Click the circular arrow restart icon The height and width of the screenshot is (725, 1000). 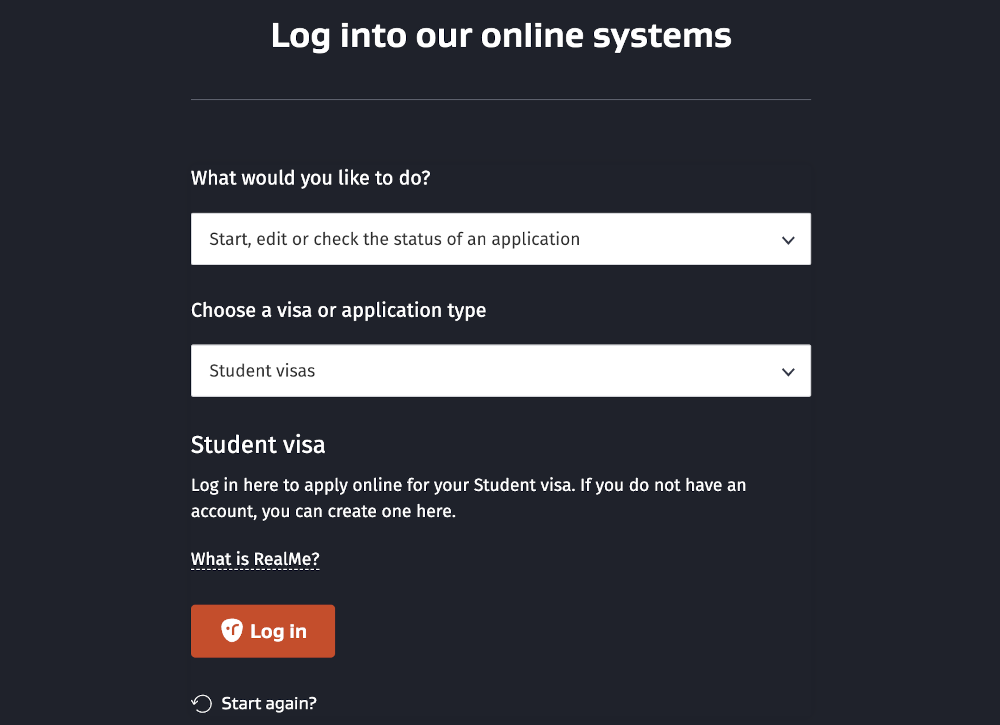(x=202, y=703)
